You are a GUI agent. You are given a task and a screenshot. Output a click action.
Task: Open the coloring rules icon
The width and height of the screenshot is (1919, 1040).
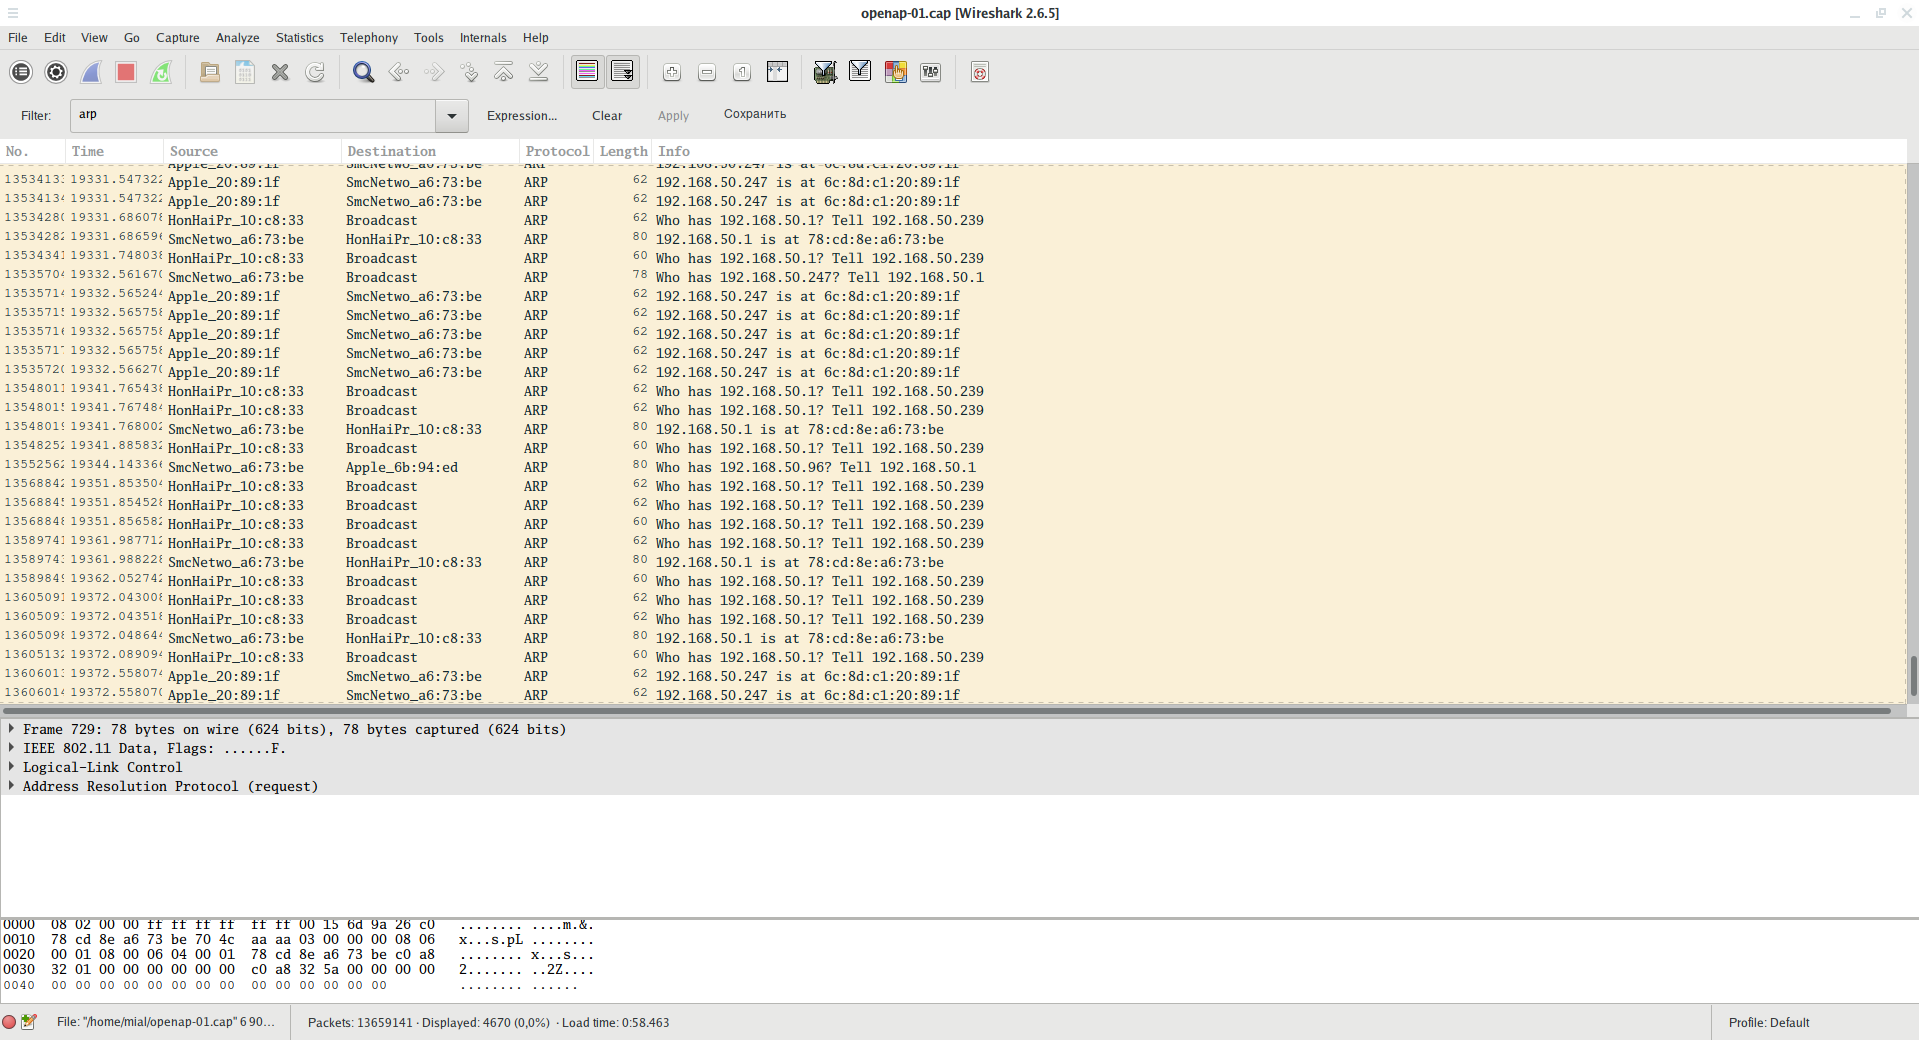tap(895, 72)
